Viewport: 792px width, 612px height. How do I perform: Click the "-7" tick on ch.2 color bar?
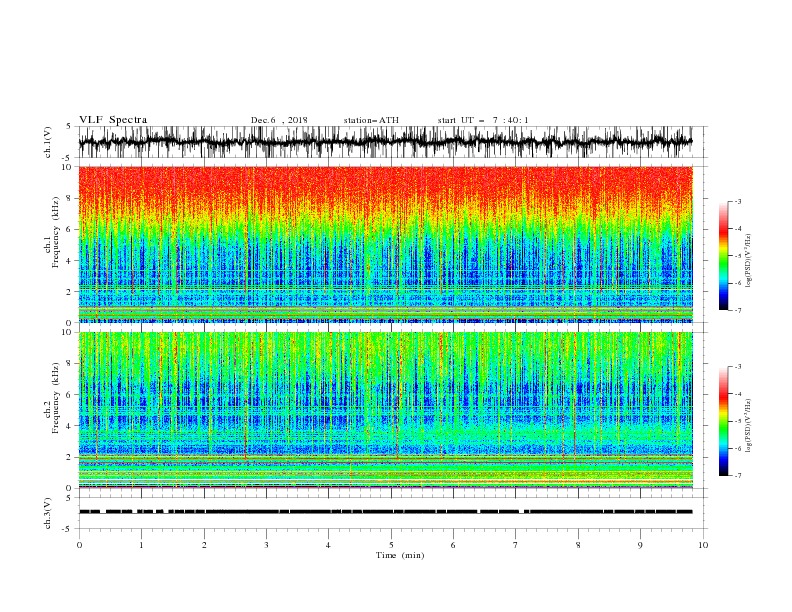click(737, 475)
